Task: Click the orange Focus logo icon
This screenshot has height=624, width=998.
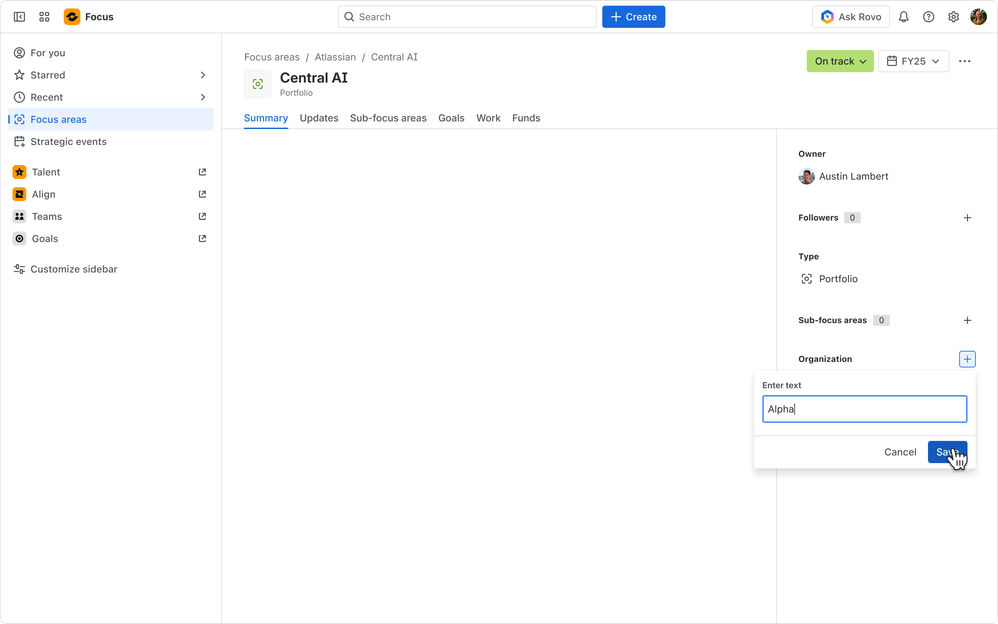Action: pyautogui.click(x=72, y=17)
